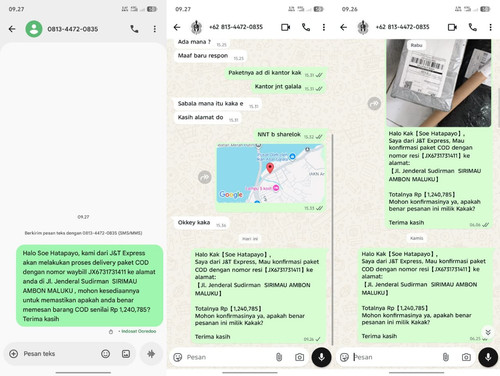Image resolution: width=500 pixels, height=376 pixels.
Task: Start video call in middle WhatsApp chat
Action: 286,27
